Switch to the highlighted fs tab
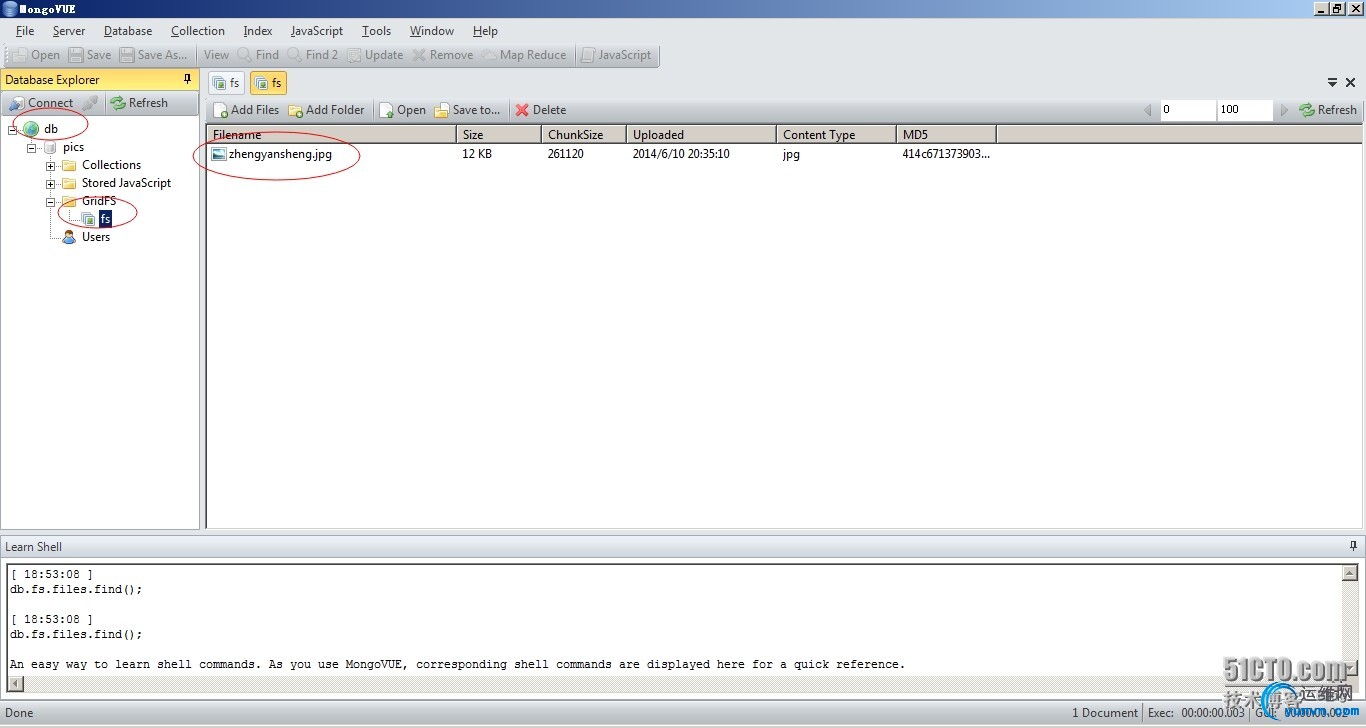 [268, 83]
